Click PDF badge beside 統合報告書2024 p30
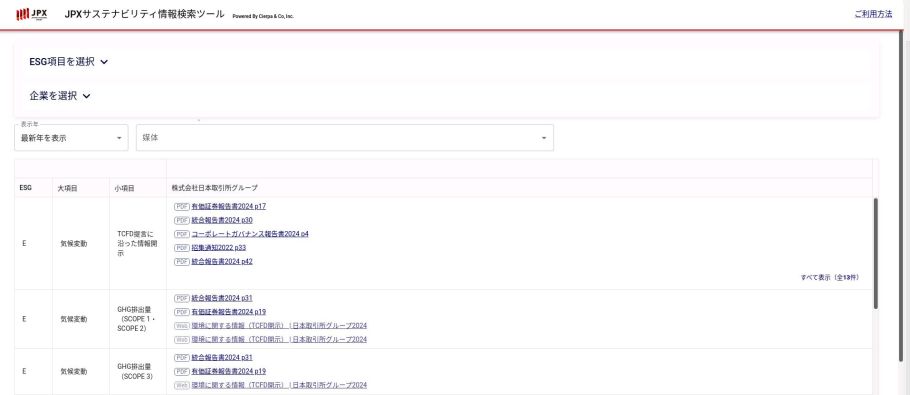 point(182,220)
